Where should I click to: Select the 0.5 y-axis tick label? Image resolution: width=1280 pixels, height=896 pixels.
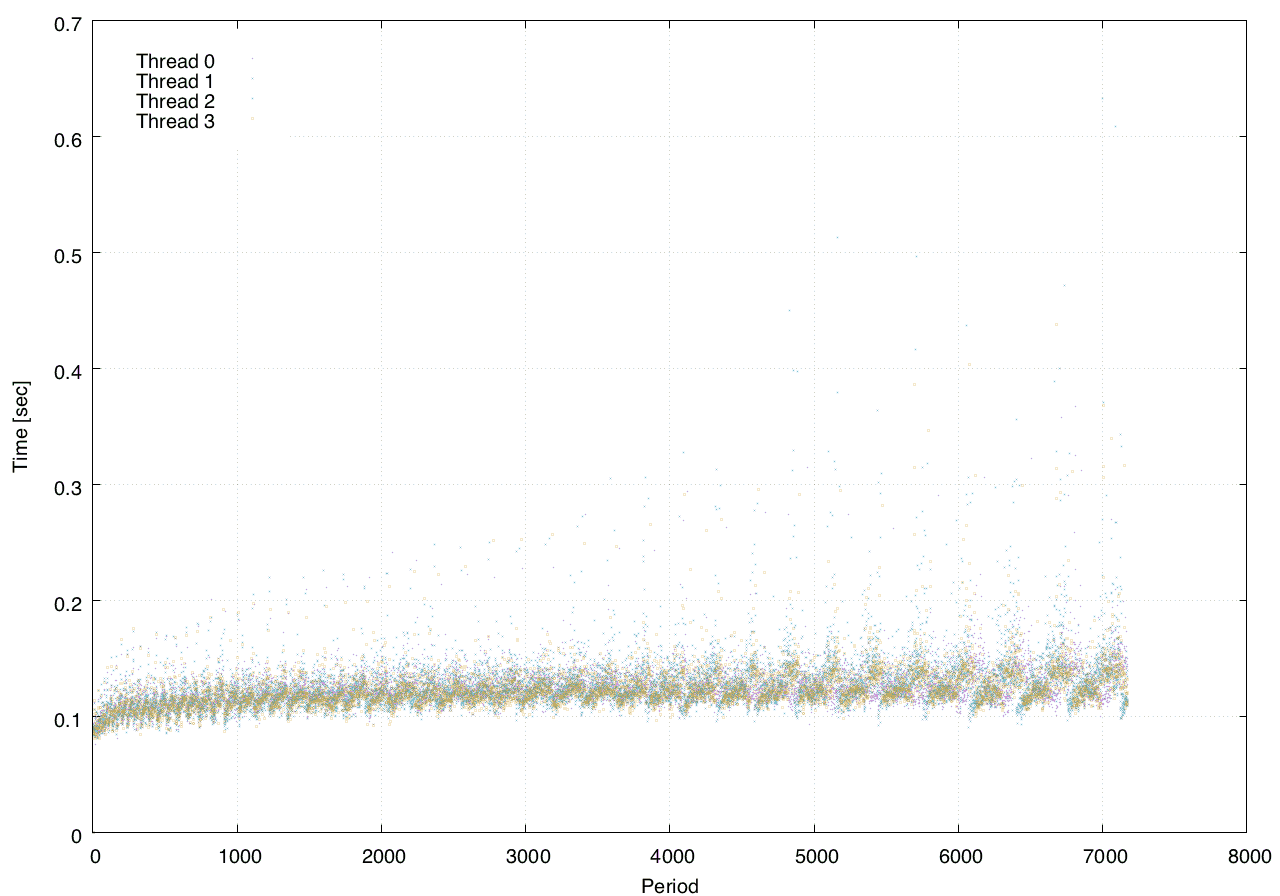pyautogui.click(x=66, y=253)
